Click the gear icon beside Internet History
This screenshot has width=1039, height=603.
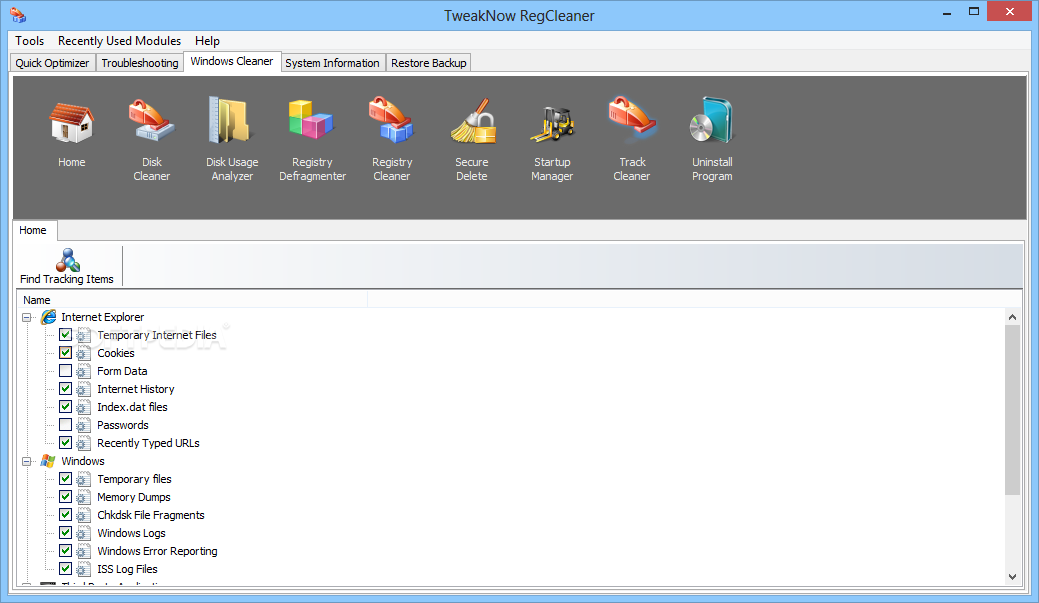[x=83, y=389]
